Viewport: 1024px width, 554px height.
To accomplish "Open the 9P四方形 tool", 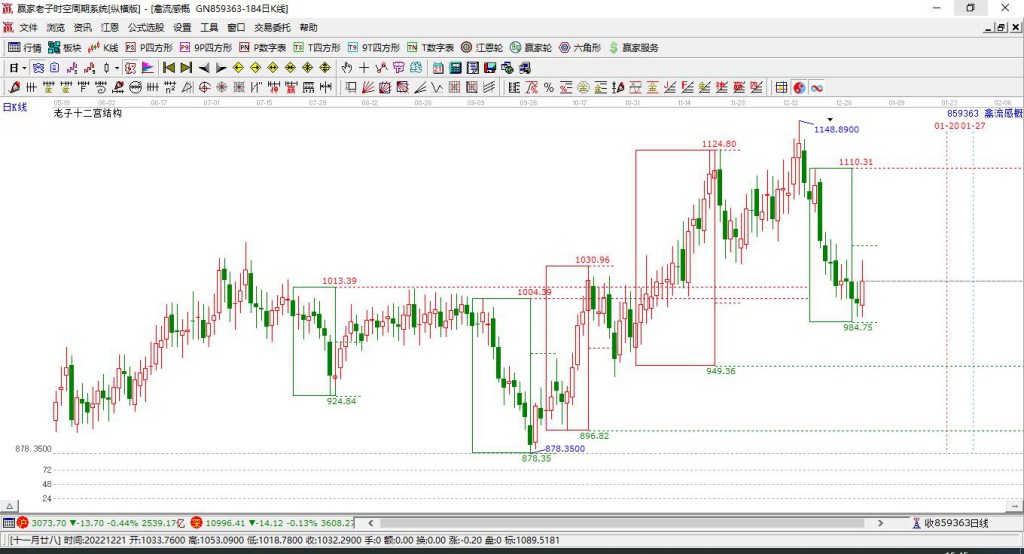I will [x=206, y=47].
